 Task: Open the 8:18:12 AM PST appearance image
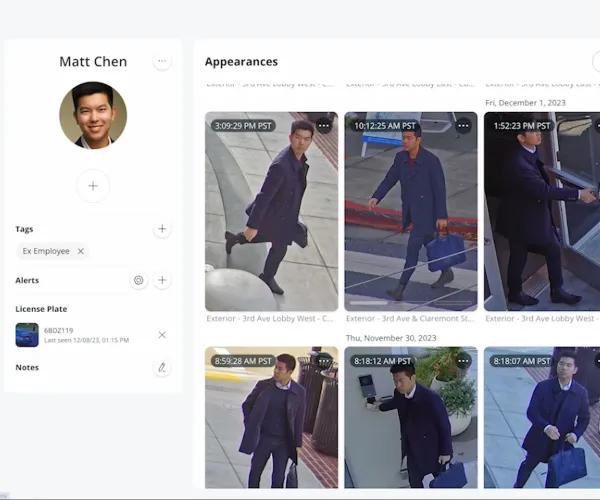point(411,418)
